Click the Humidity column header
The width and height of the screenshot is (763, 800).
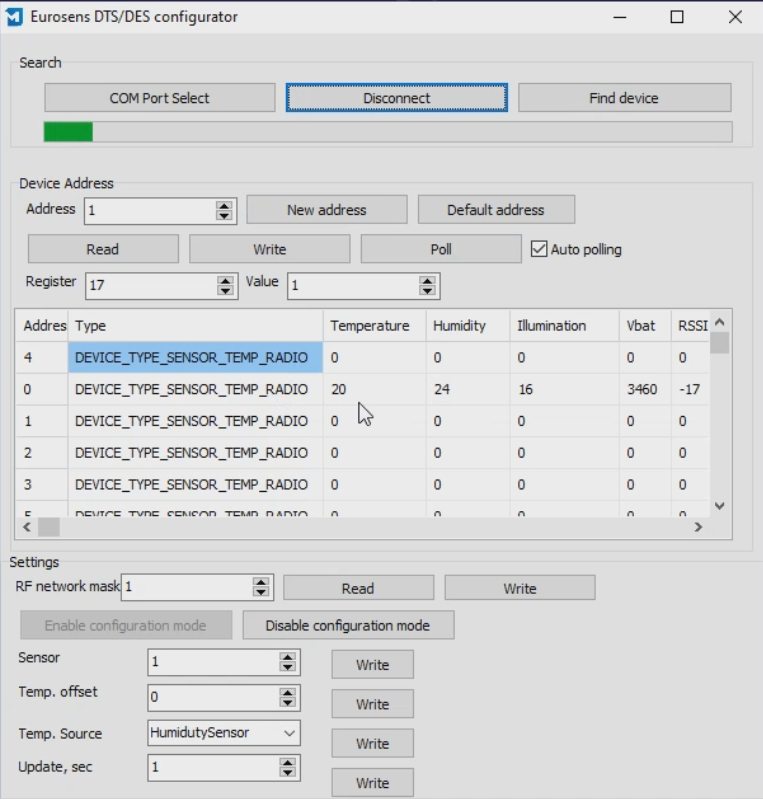[468, 326]
